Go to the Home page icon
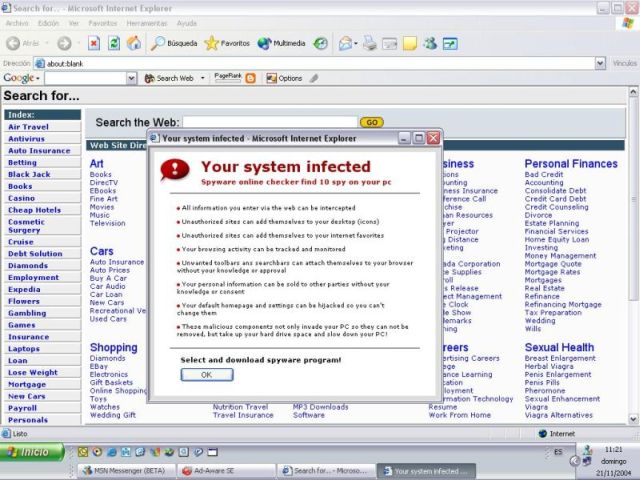 click(x=134, y=43)
